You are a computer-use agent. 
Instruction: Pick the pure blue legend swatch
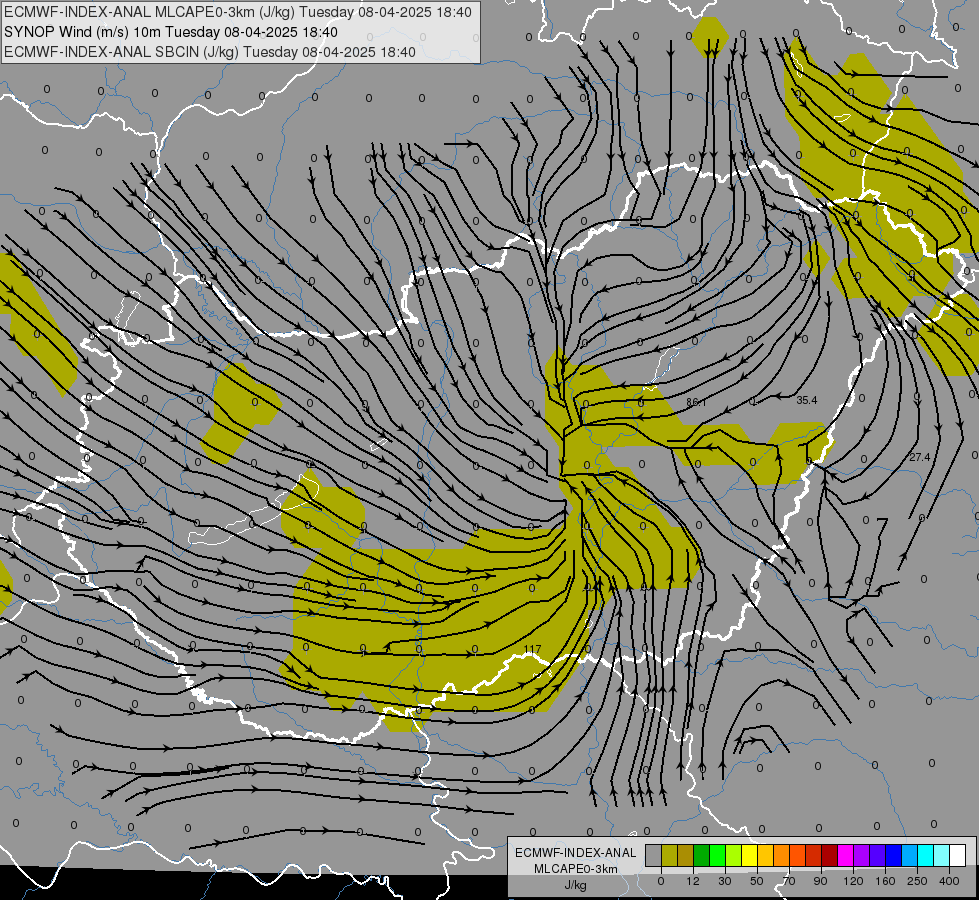point(894,855)
